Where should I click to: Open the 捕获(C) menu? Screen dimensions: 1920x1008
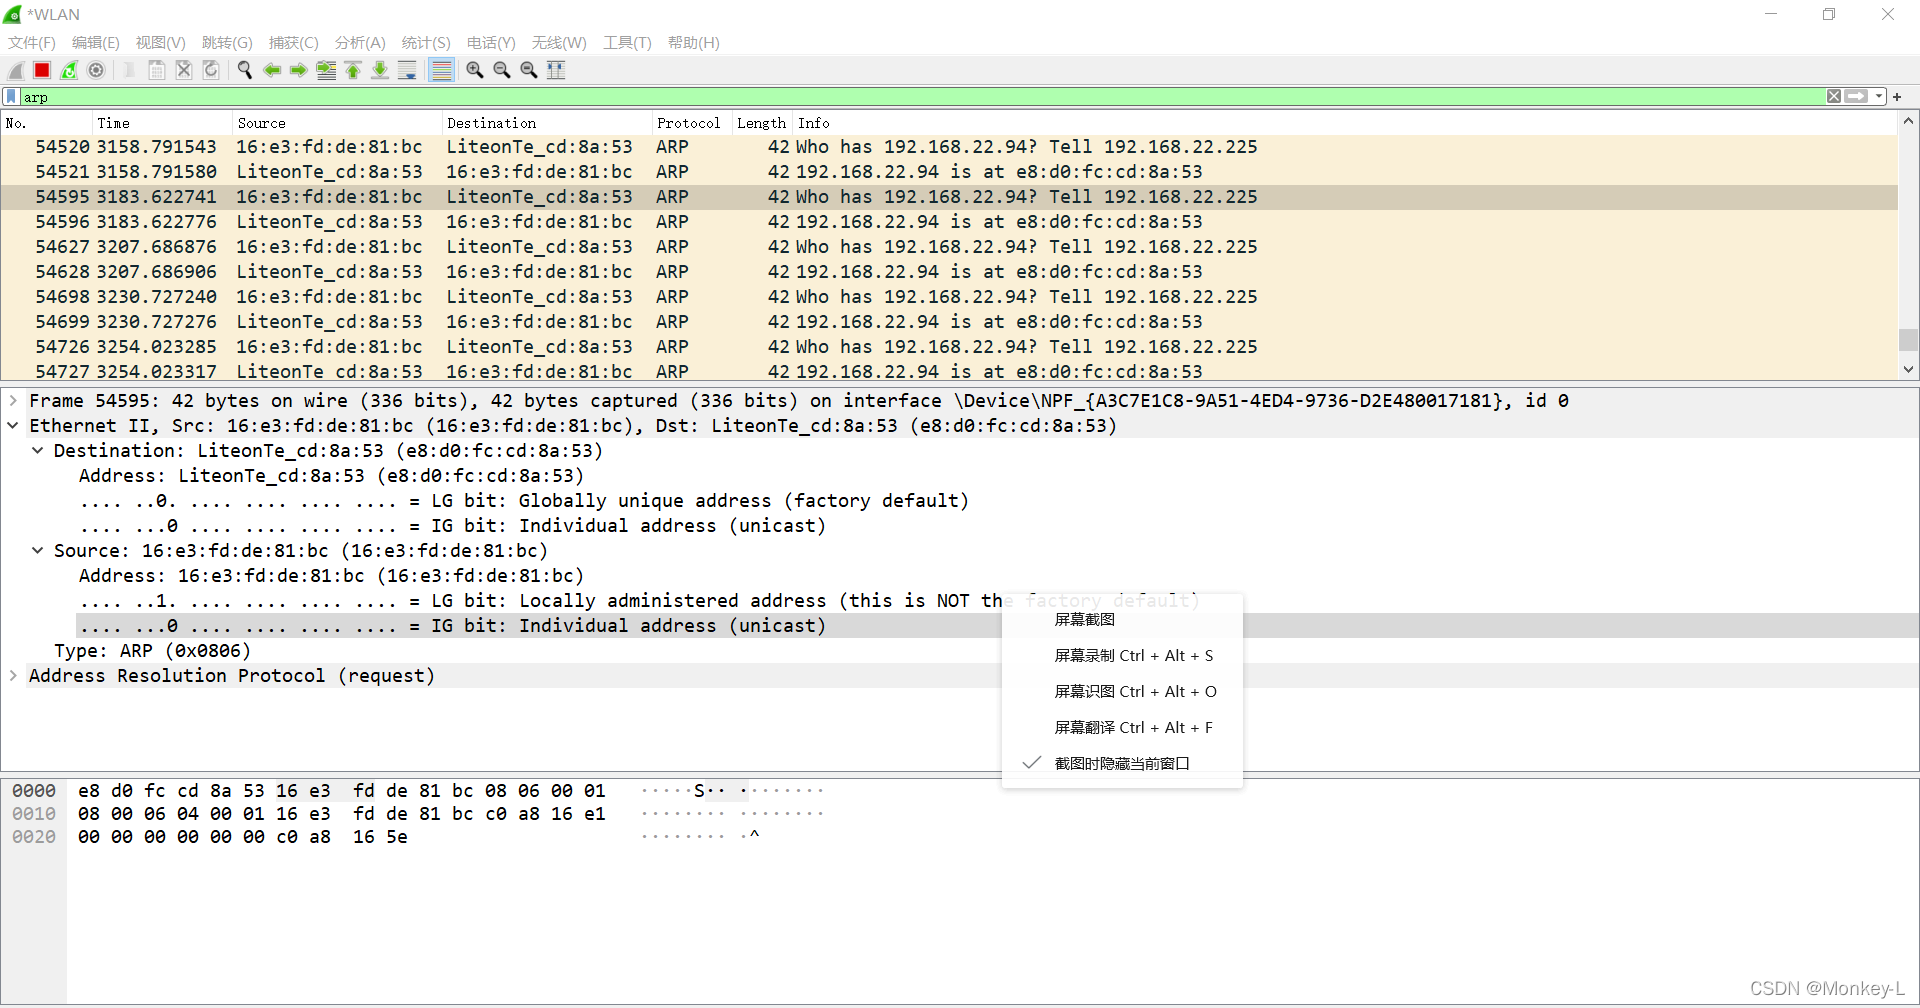294,43
